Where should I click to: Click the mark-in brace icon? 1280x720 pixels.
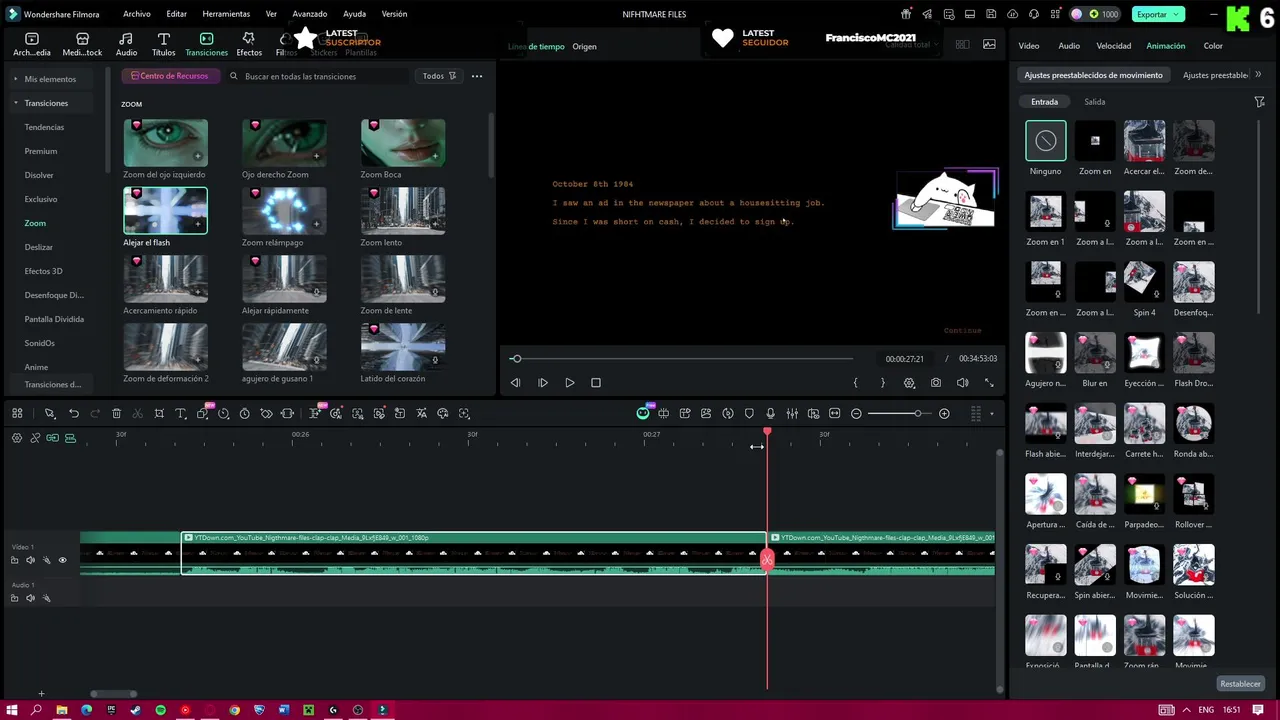coord(855,383)
